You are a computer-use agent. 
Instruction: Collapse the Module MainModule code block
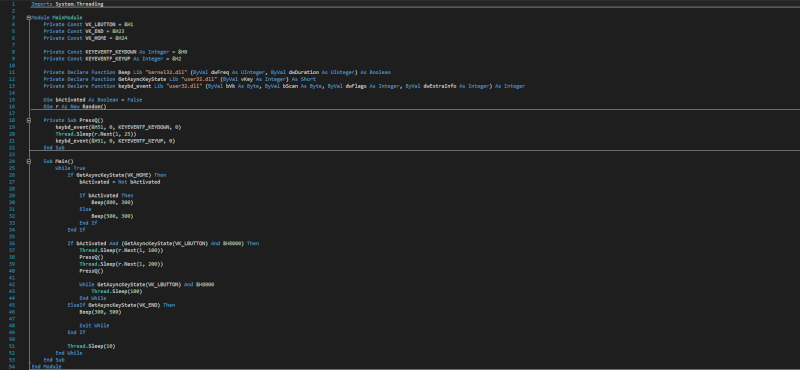(29, 17)
